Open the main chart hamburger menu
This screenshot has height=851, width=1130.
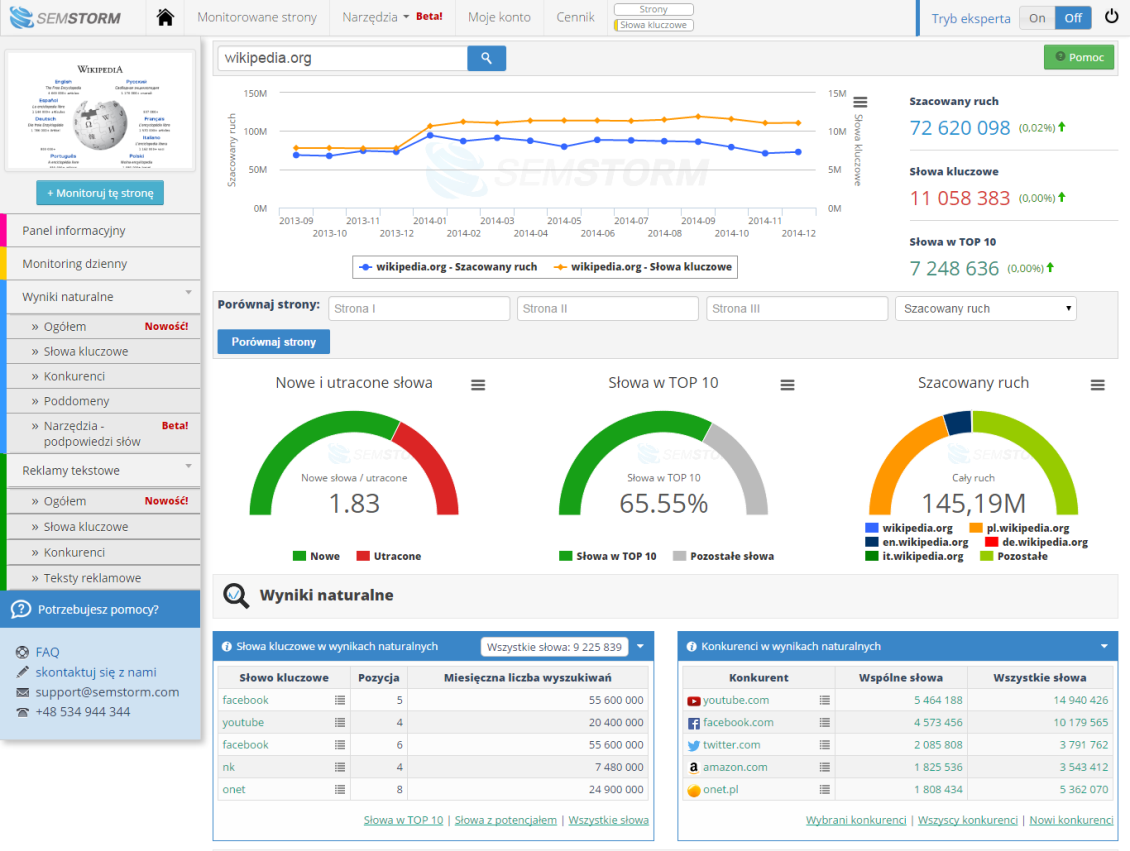click(x=860, y=102)
